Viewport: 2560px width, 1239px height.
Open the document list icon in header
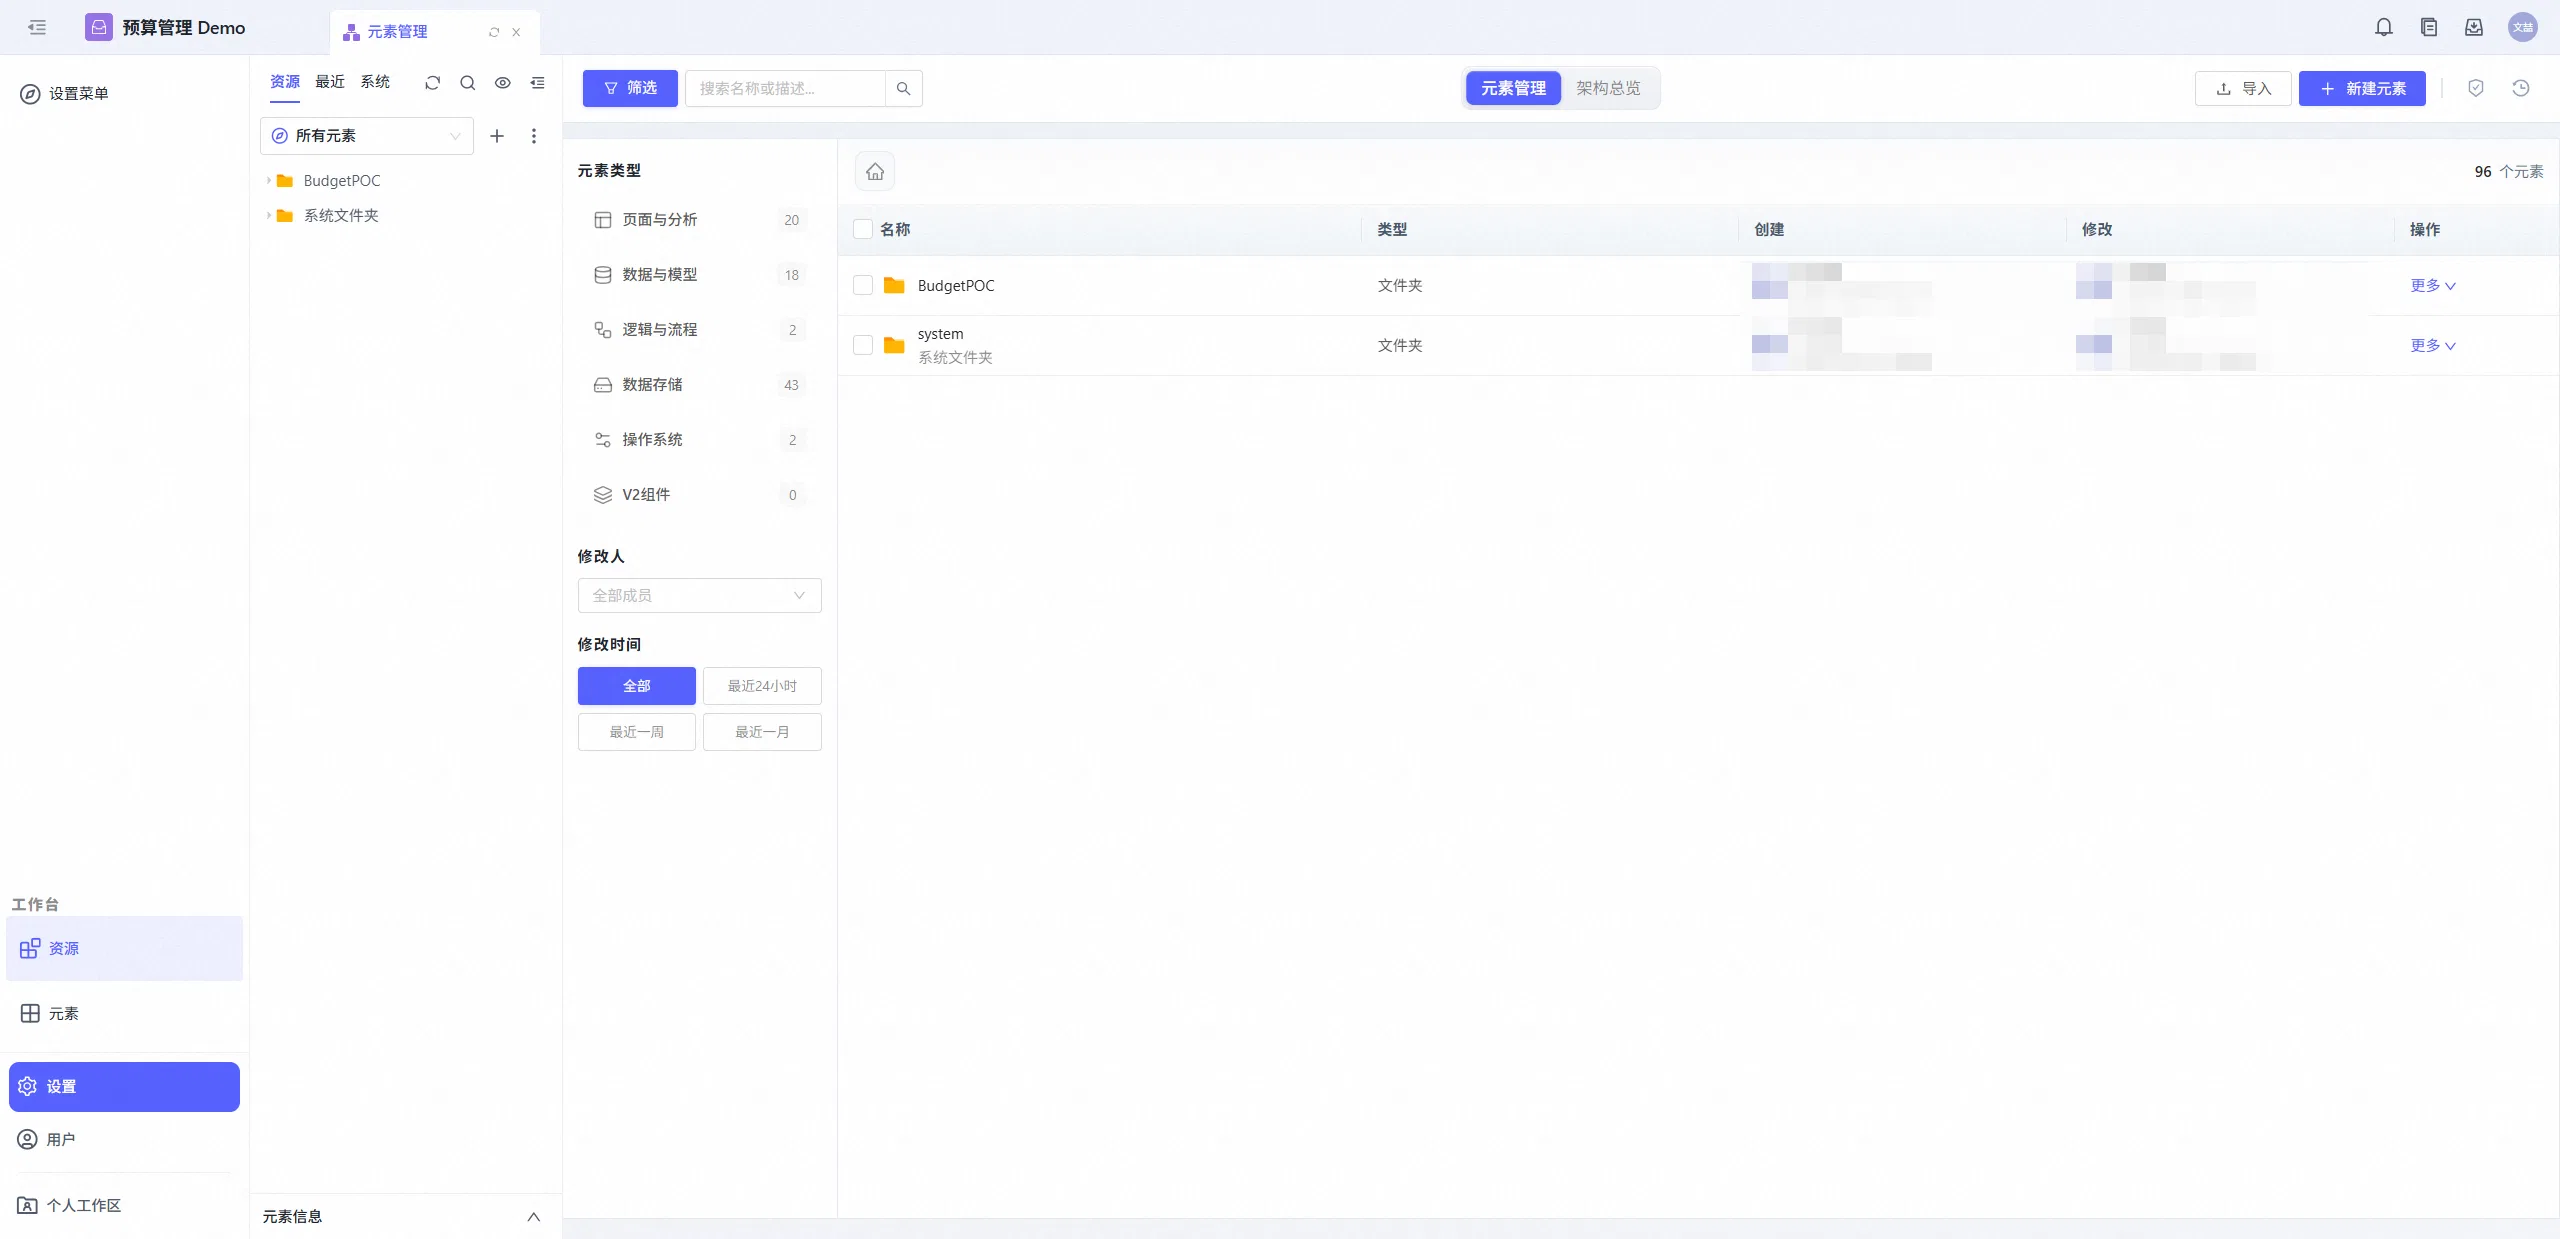coord(2429,27)
